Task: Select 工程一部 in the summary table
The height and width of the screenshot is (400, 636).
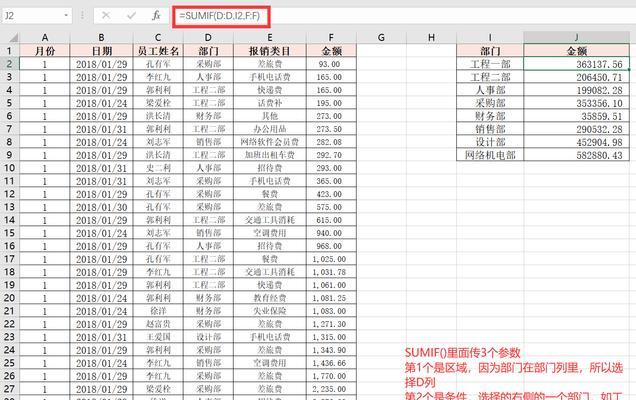Action: [490, 64]
